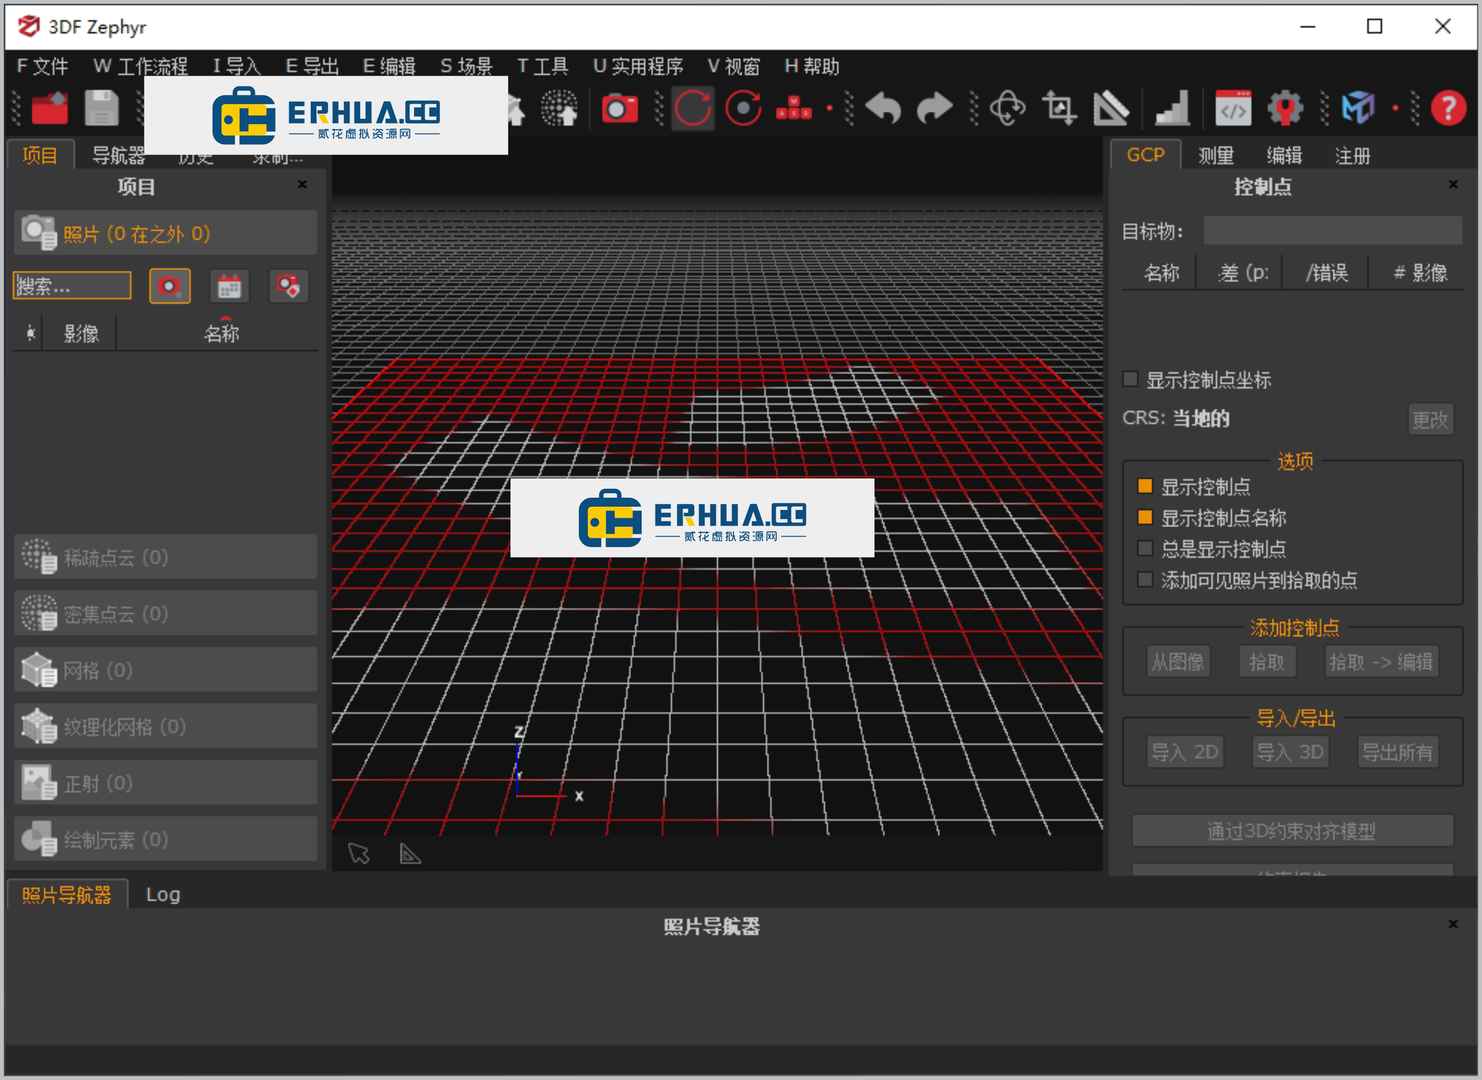
Task: Click the undo arrow in toolbar
Action: click(x=883, y=108)
